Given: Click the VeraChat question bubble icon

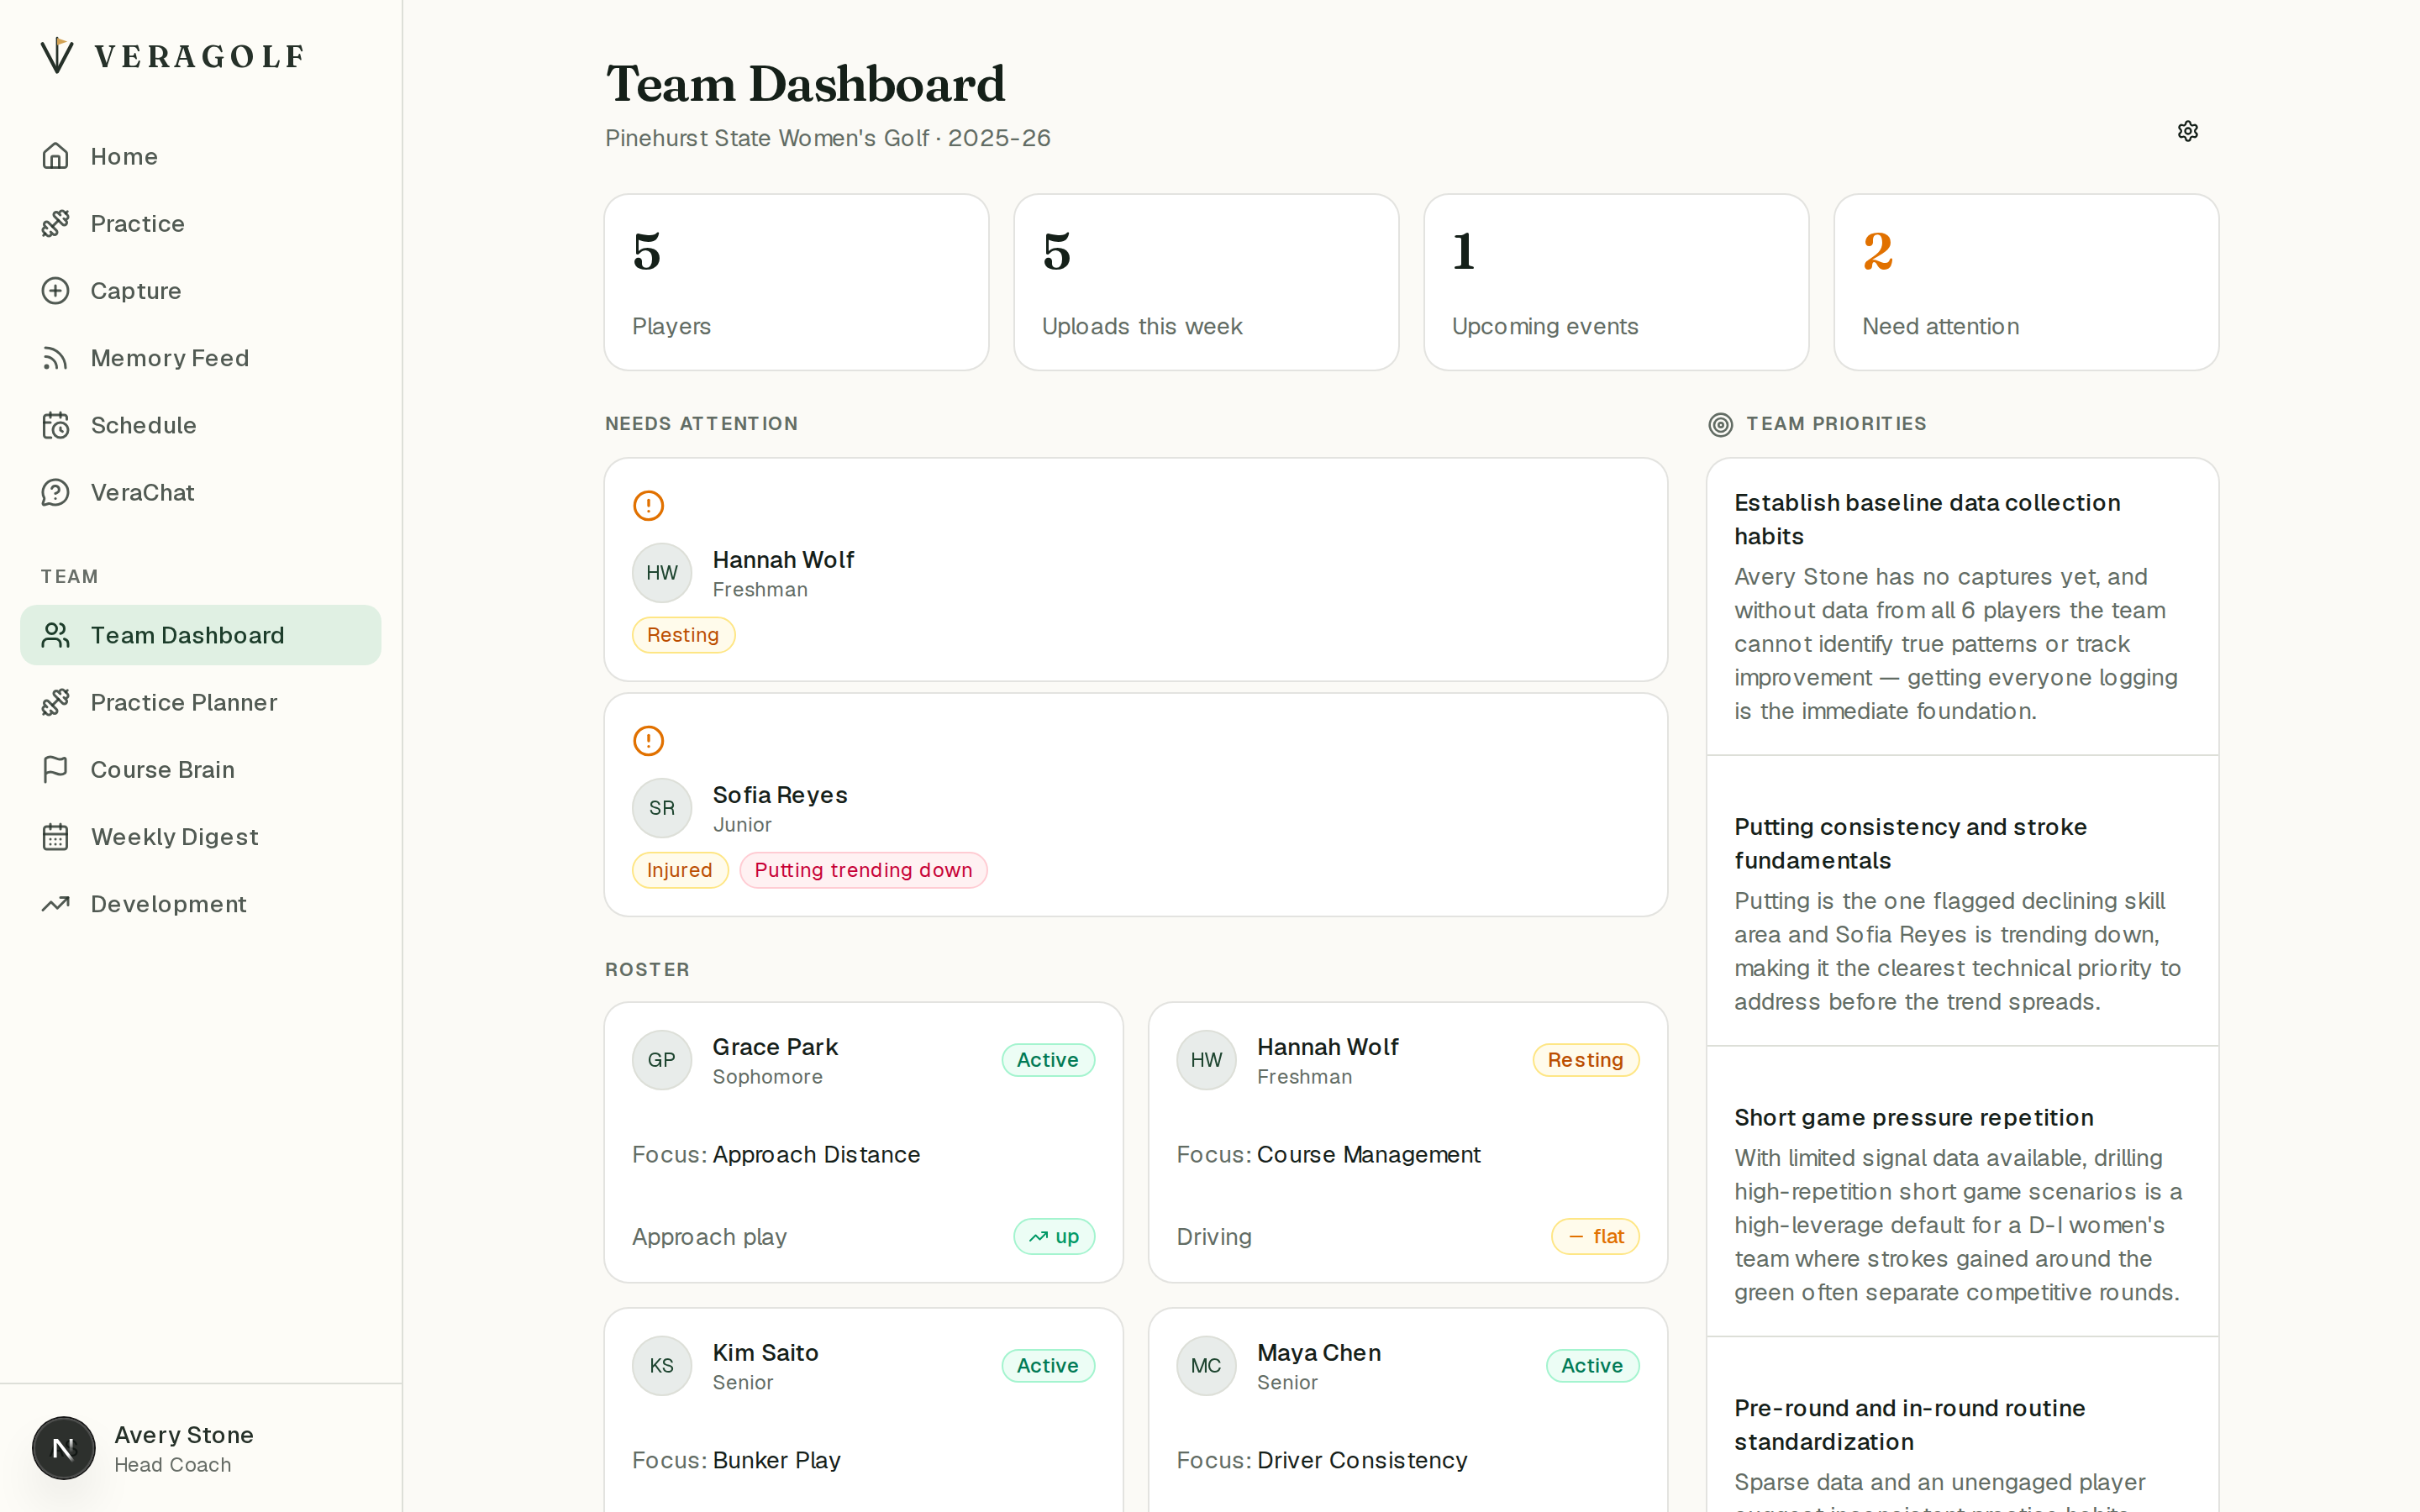Looking at the screenshot, I should pos(56,492).
